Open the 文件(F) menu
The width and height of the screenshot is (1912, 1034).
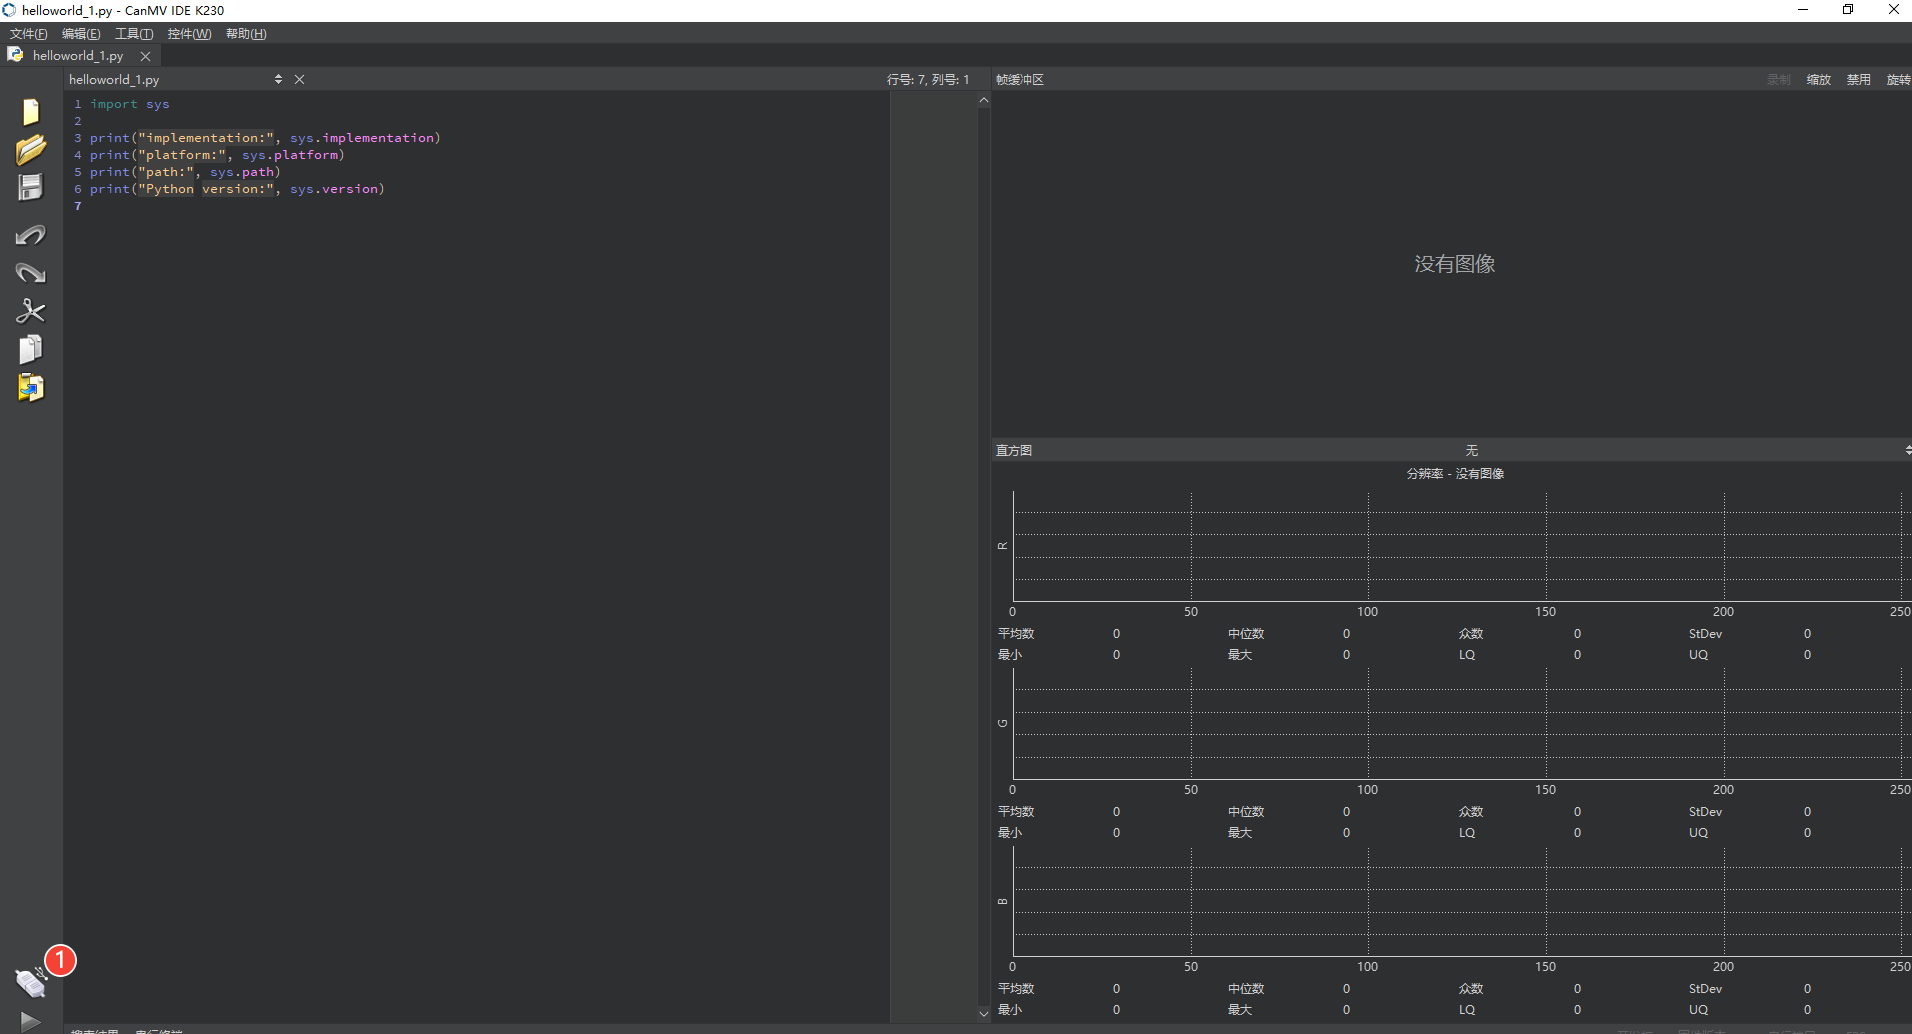(x=29, y=34)
